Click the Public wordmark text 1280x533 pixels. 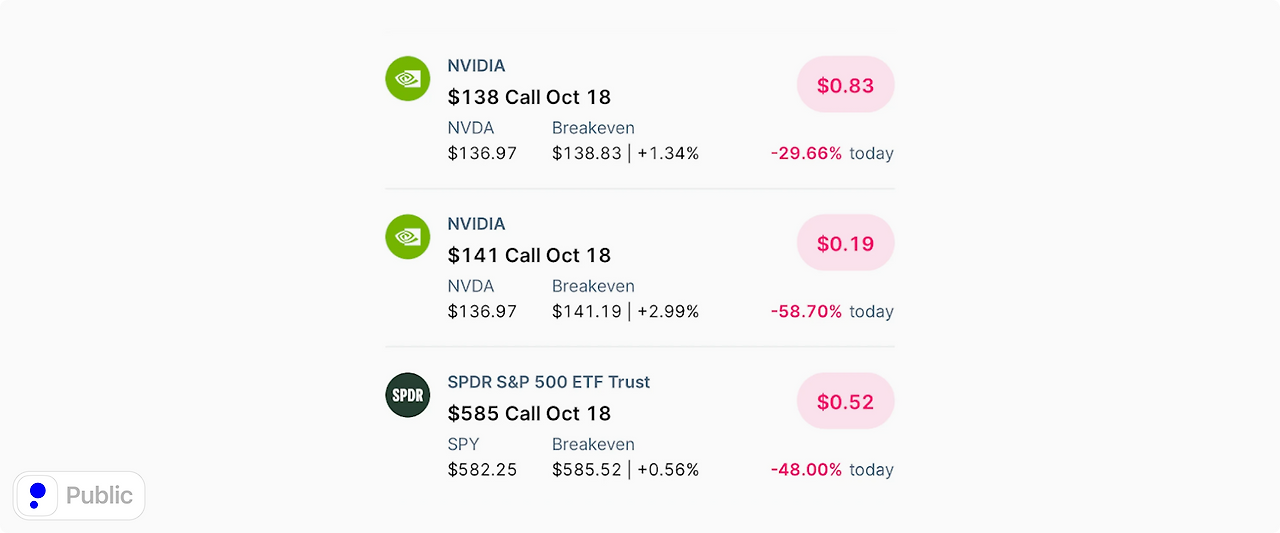99,495
